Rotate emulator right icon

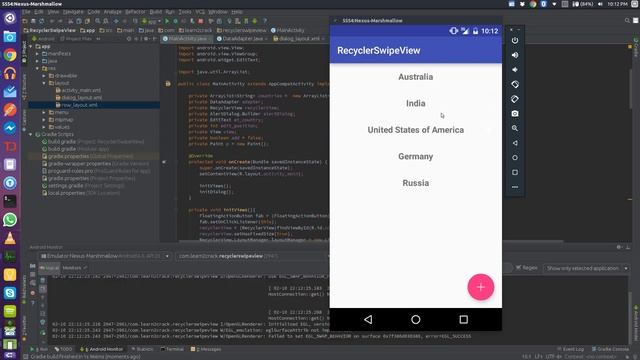tap(515, 99)
